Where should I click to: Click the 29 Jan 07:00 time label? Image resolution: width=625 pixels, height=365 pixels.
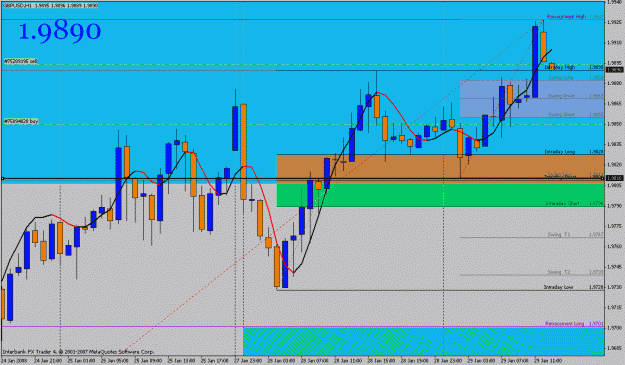point(514,361)
